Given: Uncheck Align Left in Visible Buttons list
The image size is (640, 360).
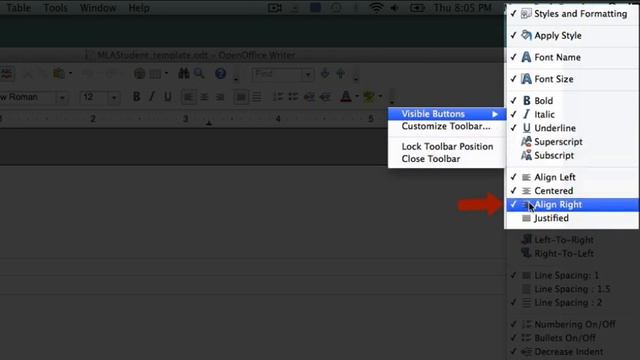Looking at the screenshot, I should tap(572, 177).
